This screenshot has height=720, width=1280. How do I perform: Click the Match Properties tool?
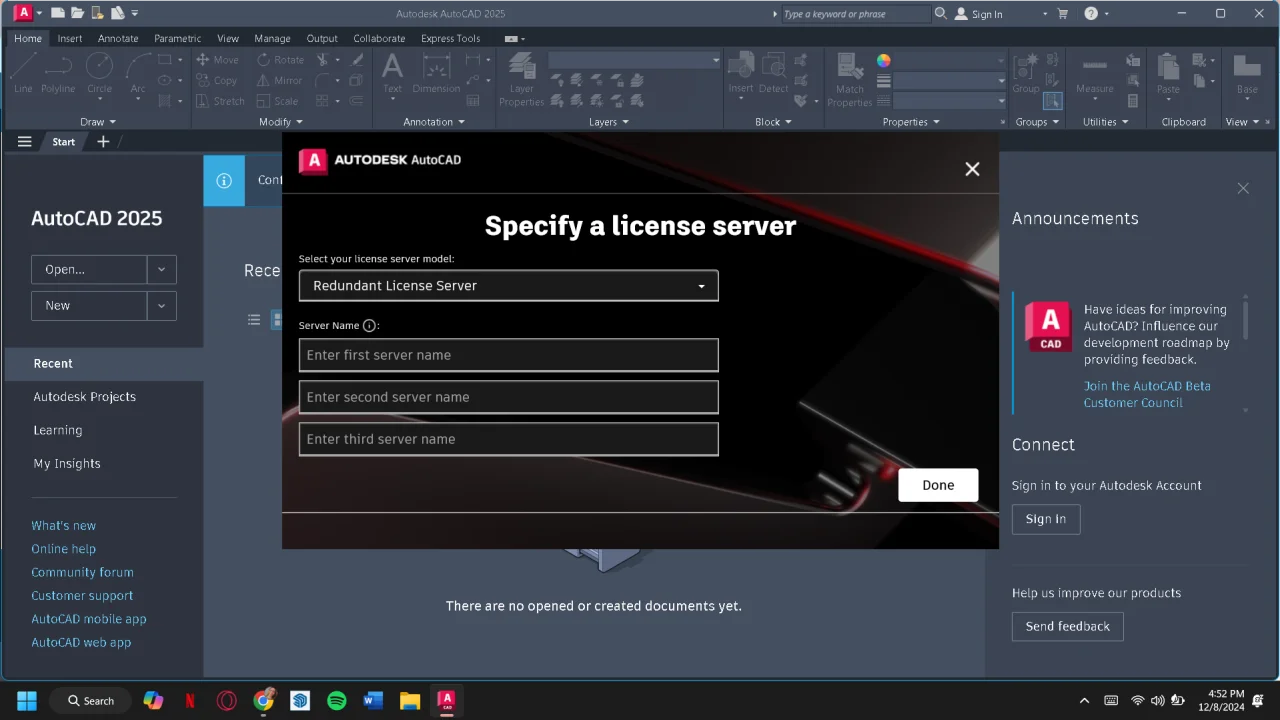pos(850,80)
